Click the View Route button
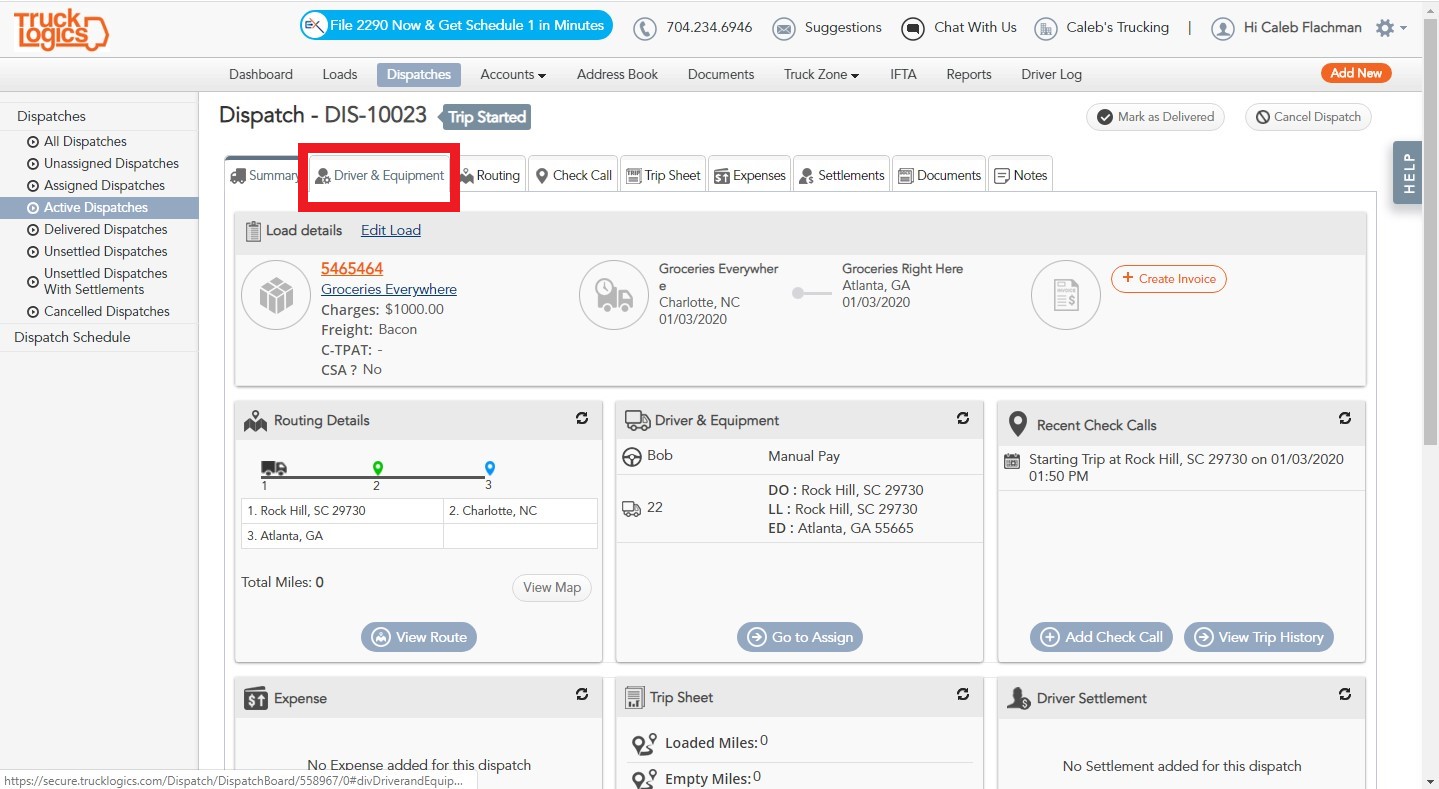This screenshot has height=789, width=1439. tap(419, 637)
